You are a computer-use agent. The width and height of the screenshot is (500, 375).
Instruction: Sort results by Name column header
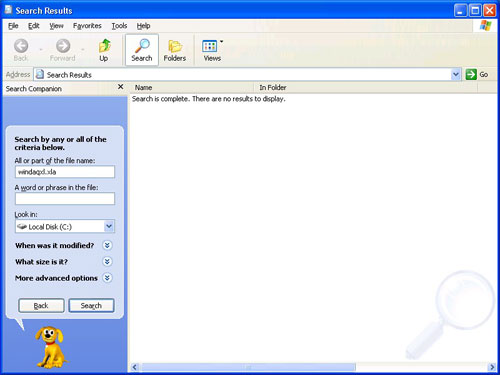click(x=192, y=88)
